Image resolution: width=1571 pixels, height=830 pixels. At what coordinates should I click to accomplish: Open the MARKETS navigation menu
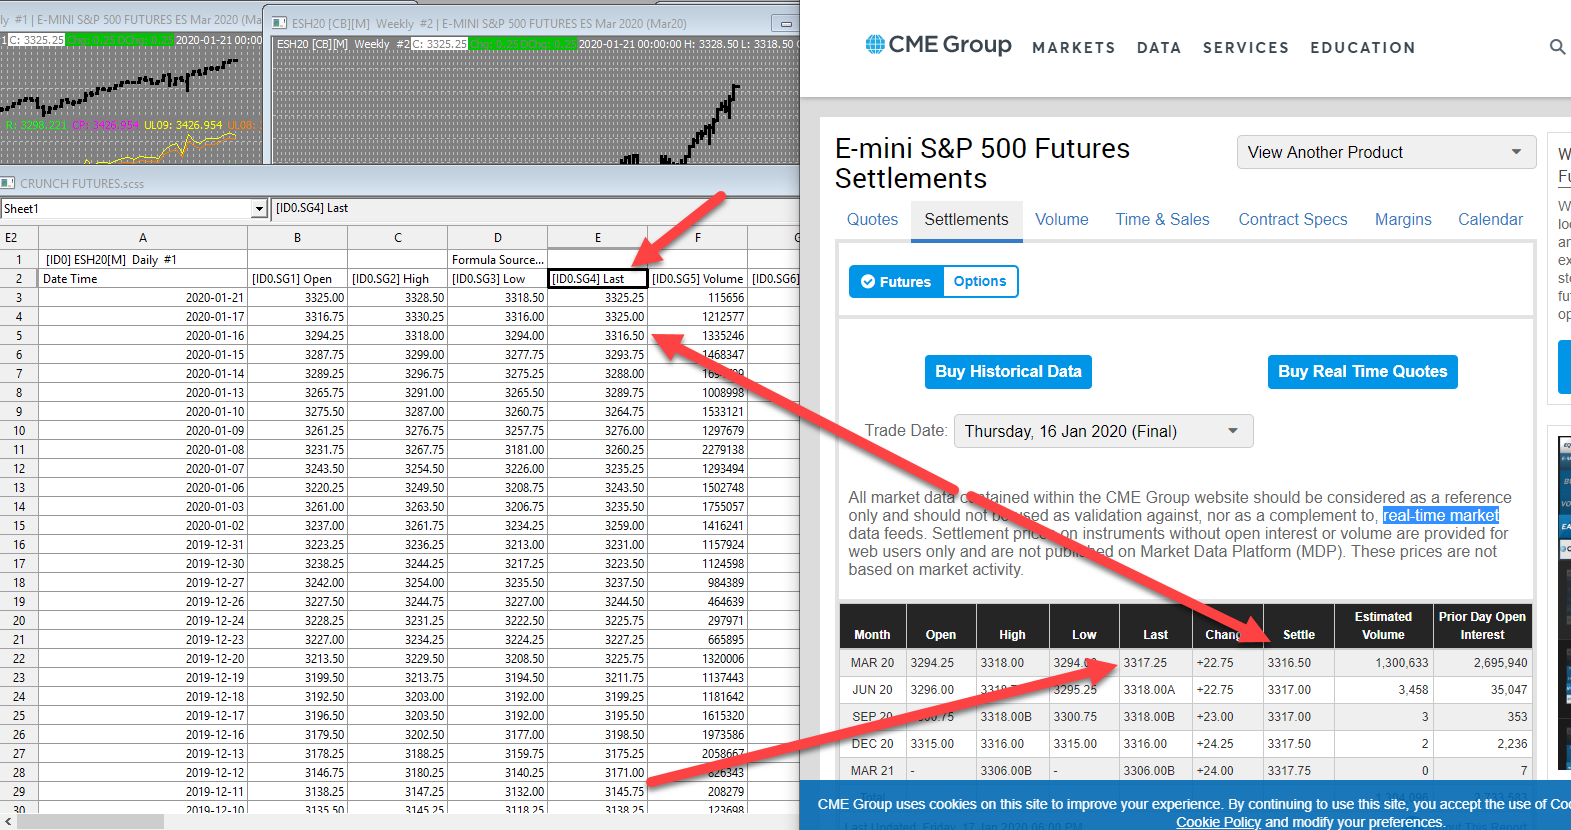click(1073, 47)
